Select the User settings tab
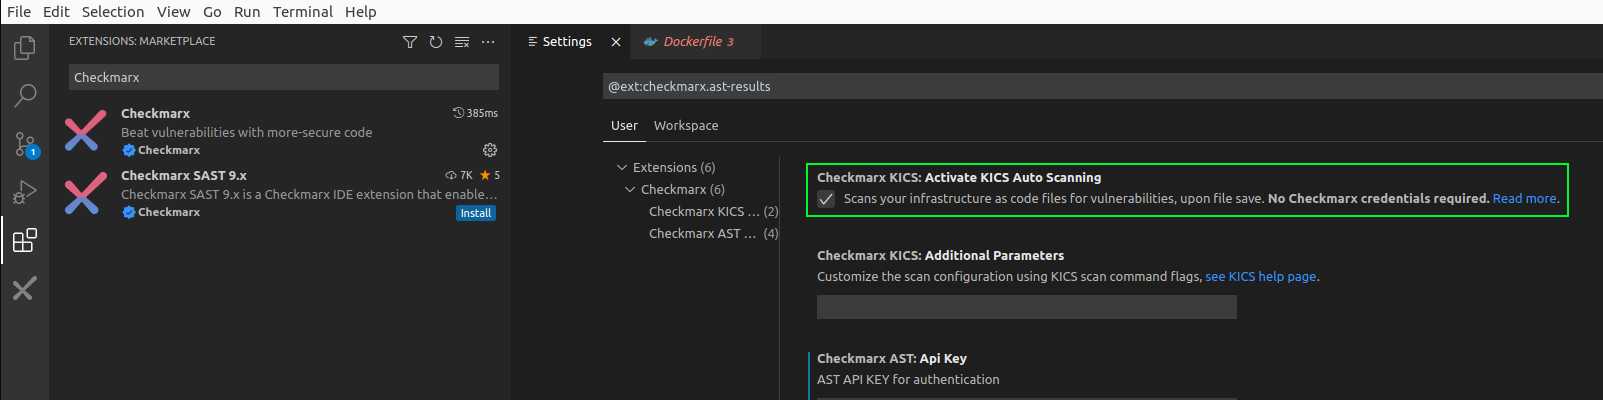 pyautogui.click(x=624, y=126)
